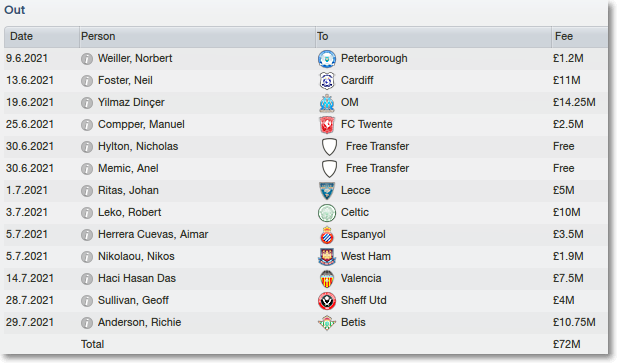
Task: Select player Leko, Robert
Action: point(129,212)
